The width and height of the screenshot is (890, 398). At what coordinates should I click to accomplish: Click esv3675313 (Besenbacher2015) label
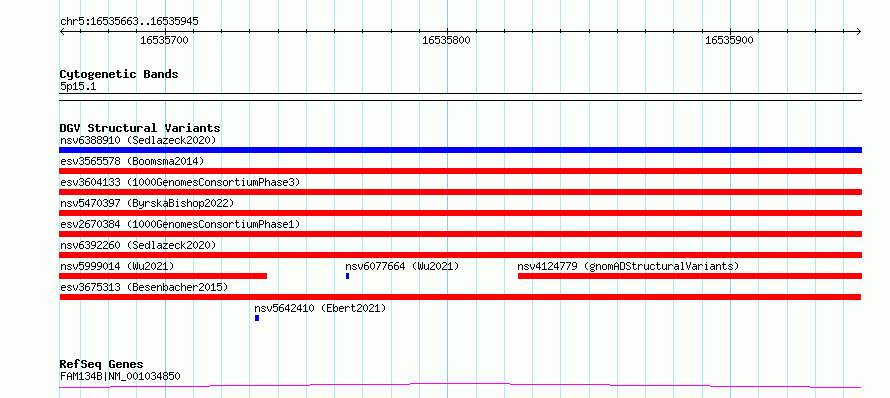(x=144, y=287)
